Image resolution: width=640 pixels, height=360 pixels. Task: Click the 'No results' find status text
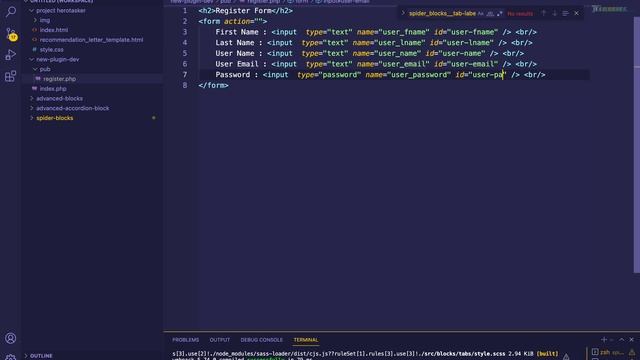(520, 13)
